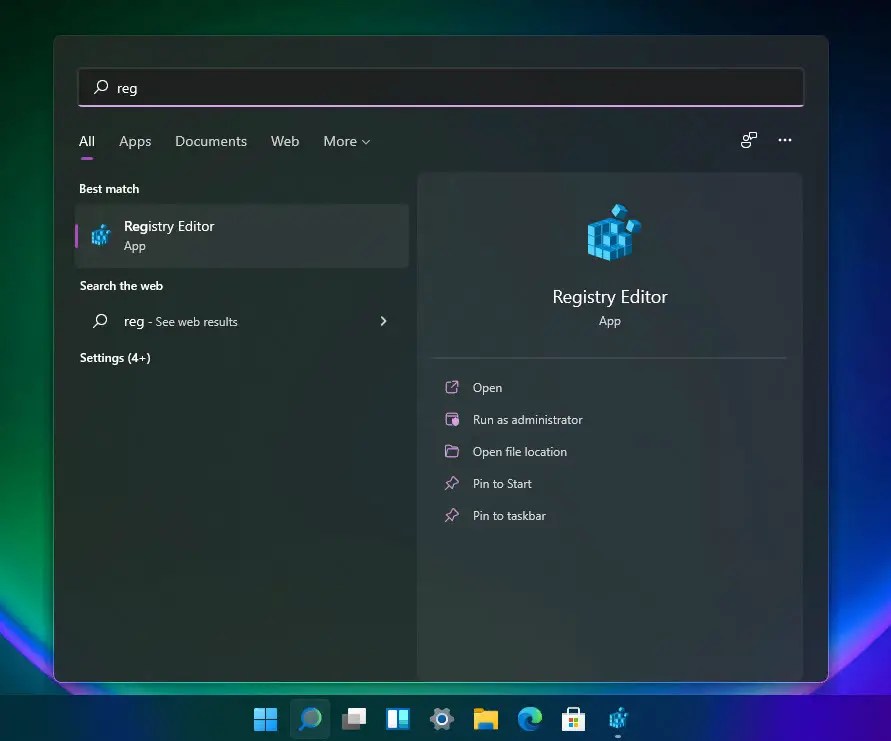Open Microsoft Store from the taskbar
The width and height of the screenshot is (891, 741).
pyautogui.click(x=573, y=719)
